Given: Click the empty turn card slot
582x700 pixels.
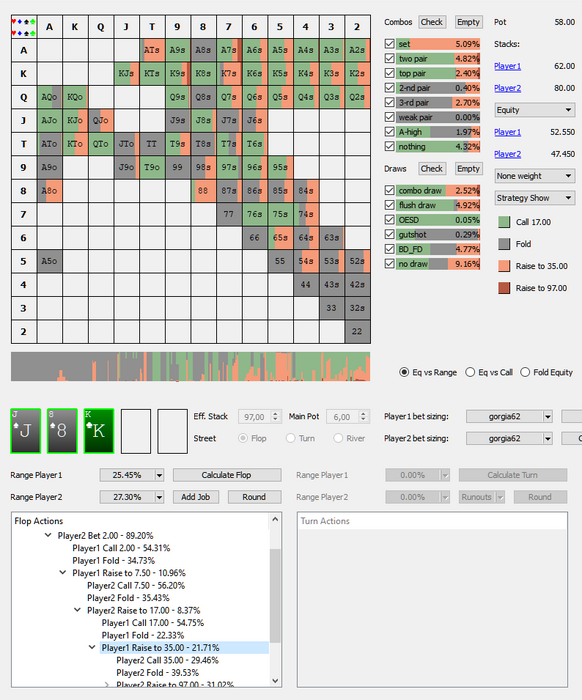Looking at the screenshot, I should (136, 431).
